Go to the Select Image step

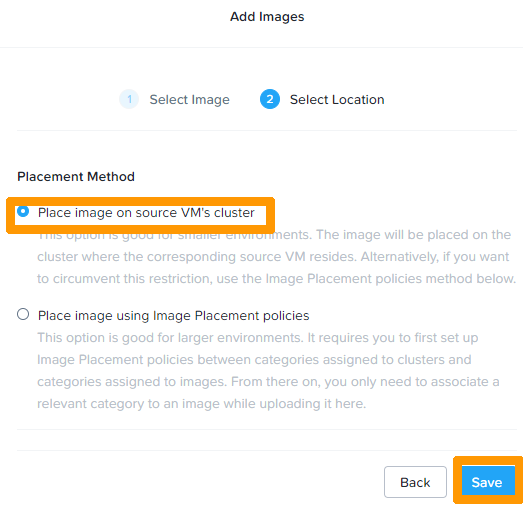(x=189, y=100)
